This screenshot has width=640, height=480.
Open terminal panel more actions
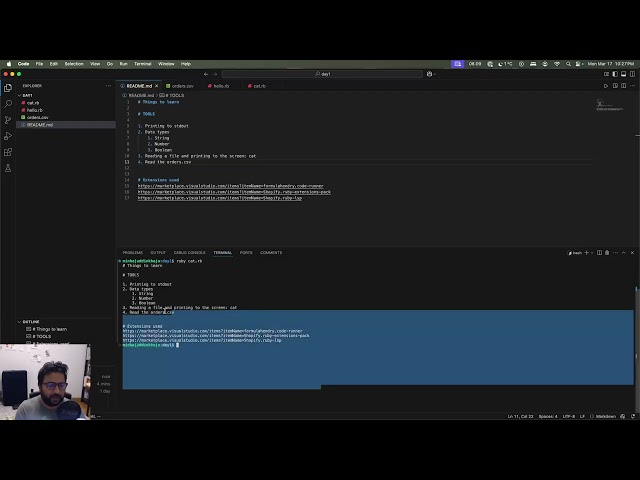pyautogui.click(x=615, y=253)
